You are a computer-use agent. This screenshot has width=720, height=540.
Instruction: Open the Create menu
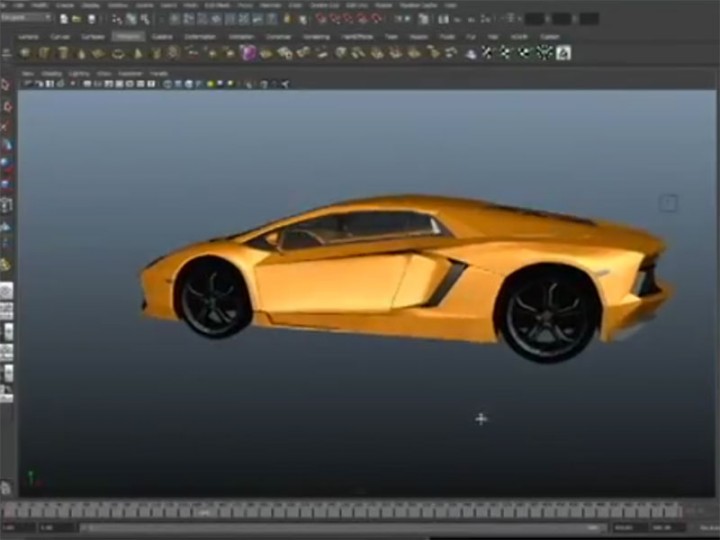coord(65,6)
